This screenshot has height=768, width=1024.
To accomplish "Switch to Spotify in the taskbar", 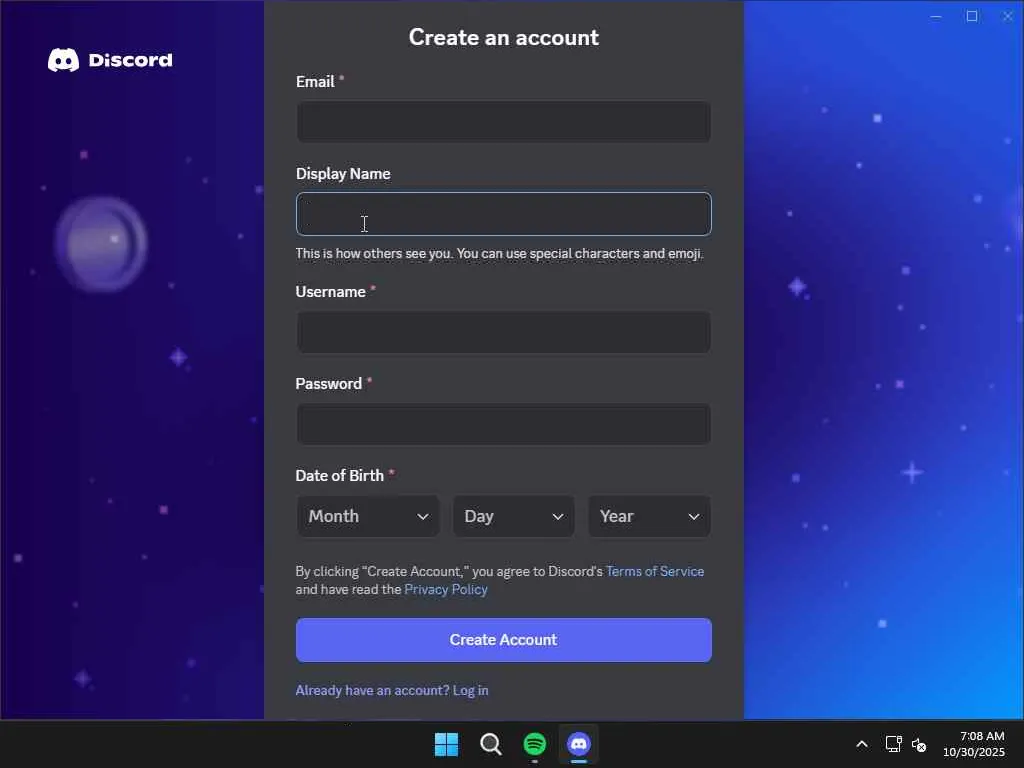I will [535, 744].
